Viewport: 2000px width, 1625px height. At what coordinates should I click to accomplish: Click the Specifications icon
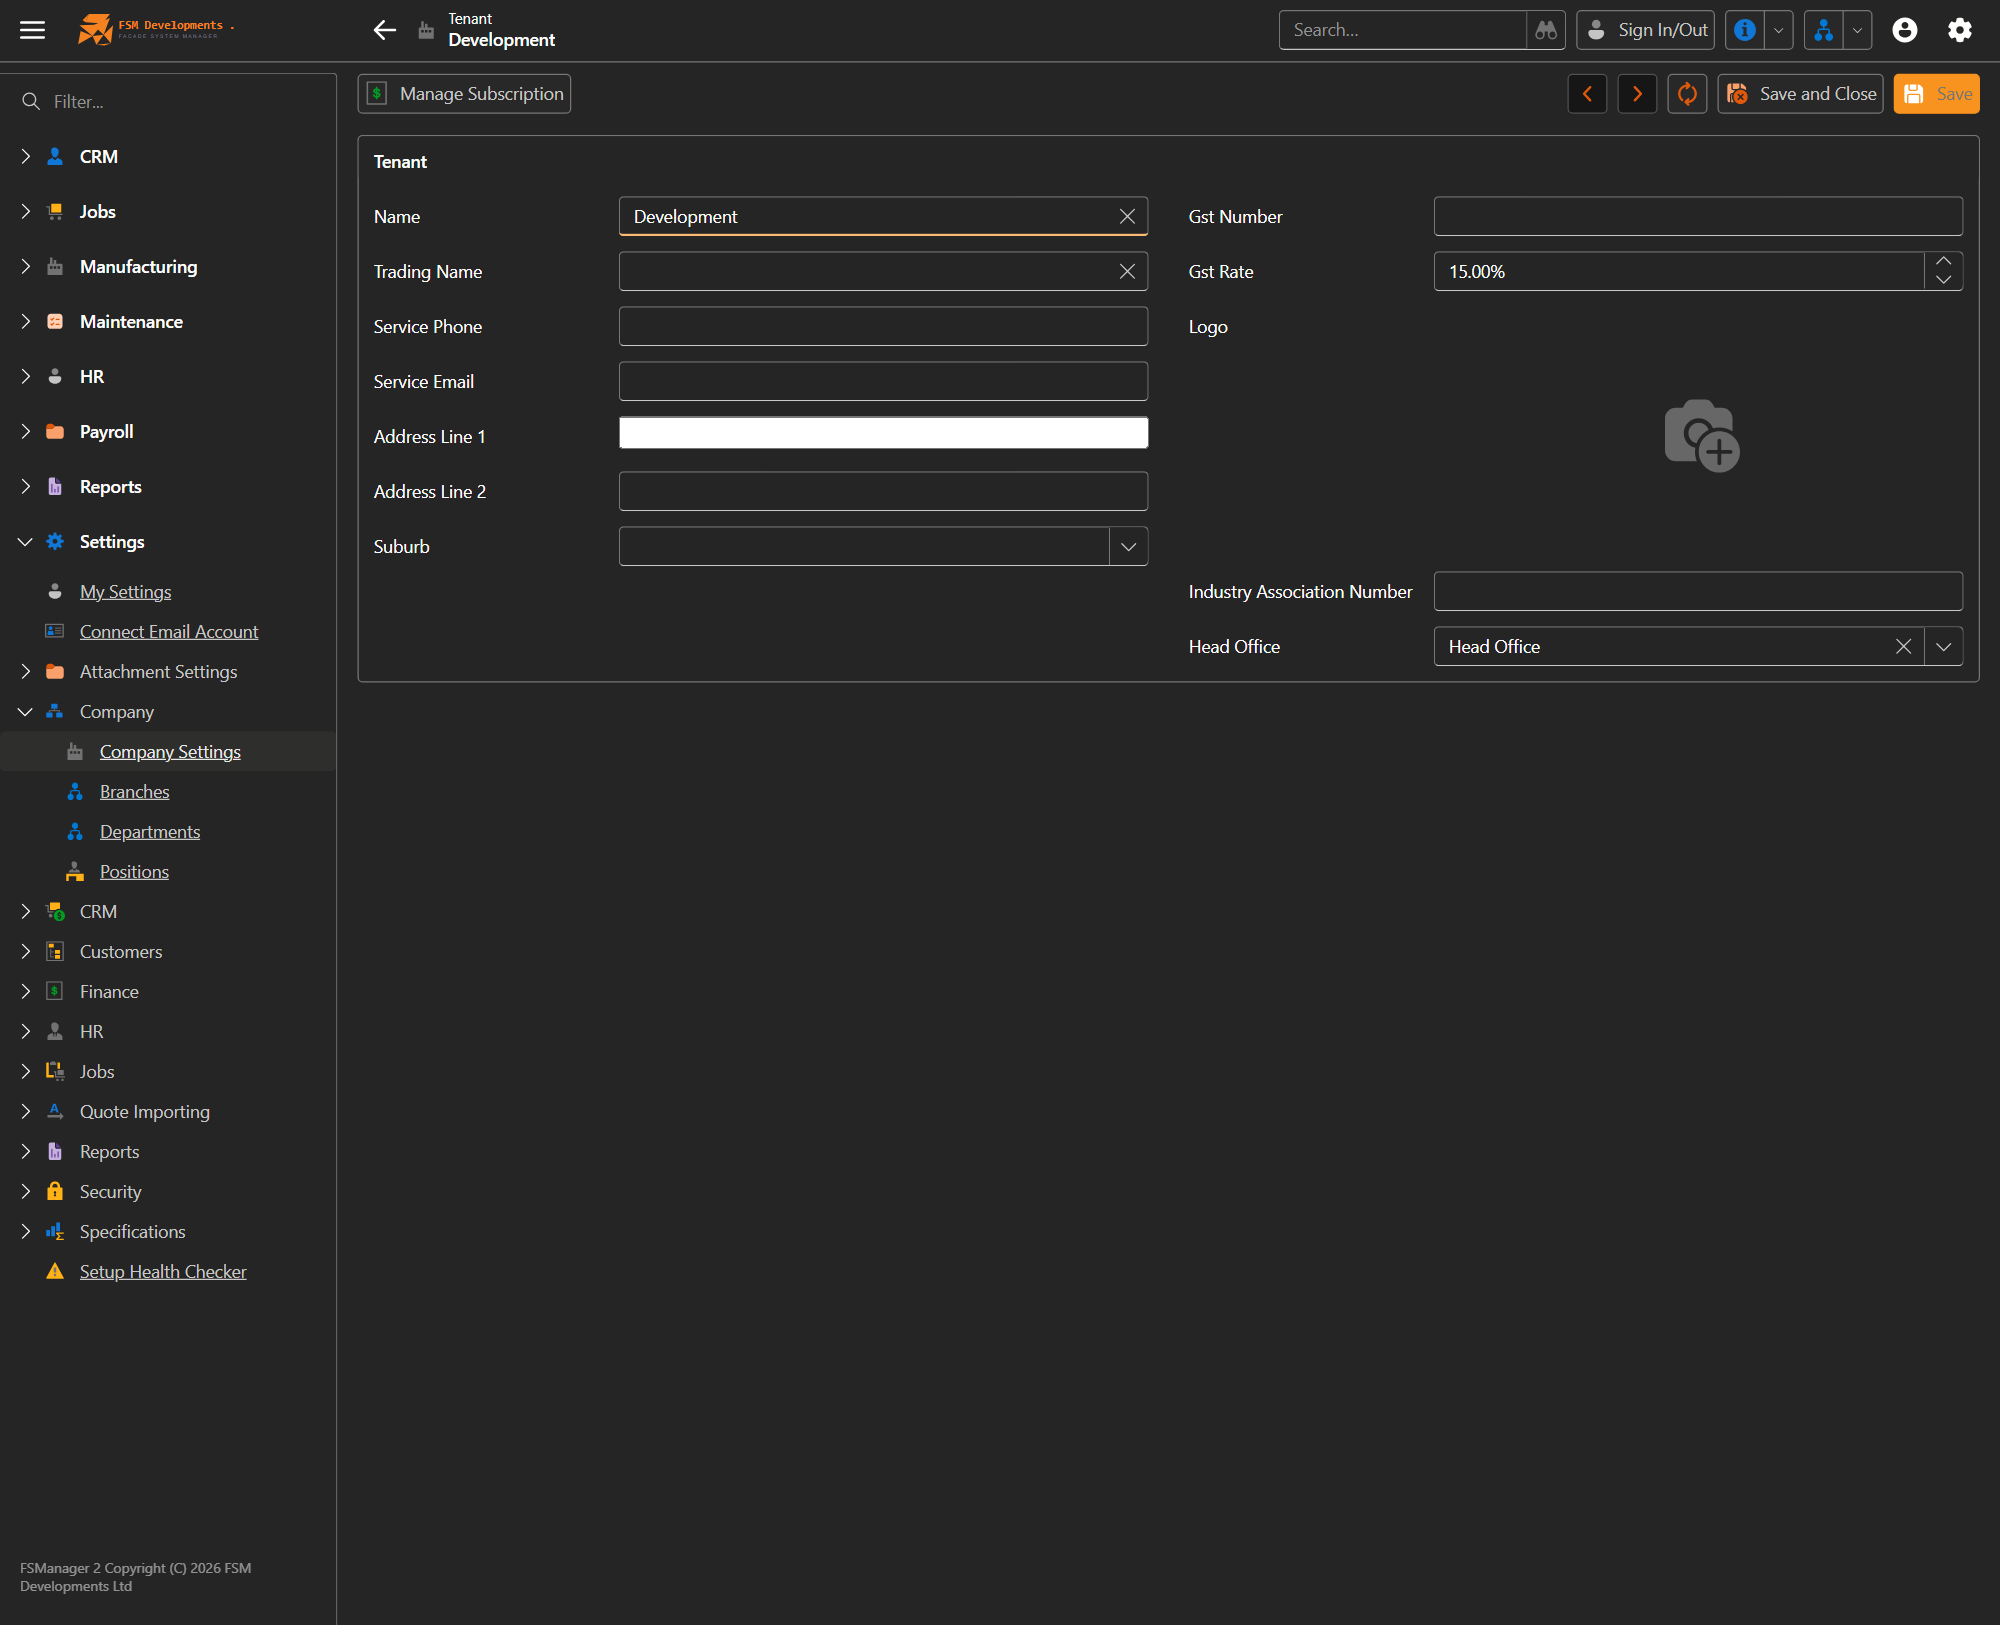click(x=55, y=1231)
